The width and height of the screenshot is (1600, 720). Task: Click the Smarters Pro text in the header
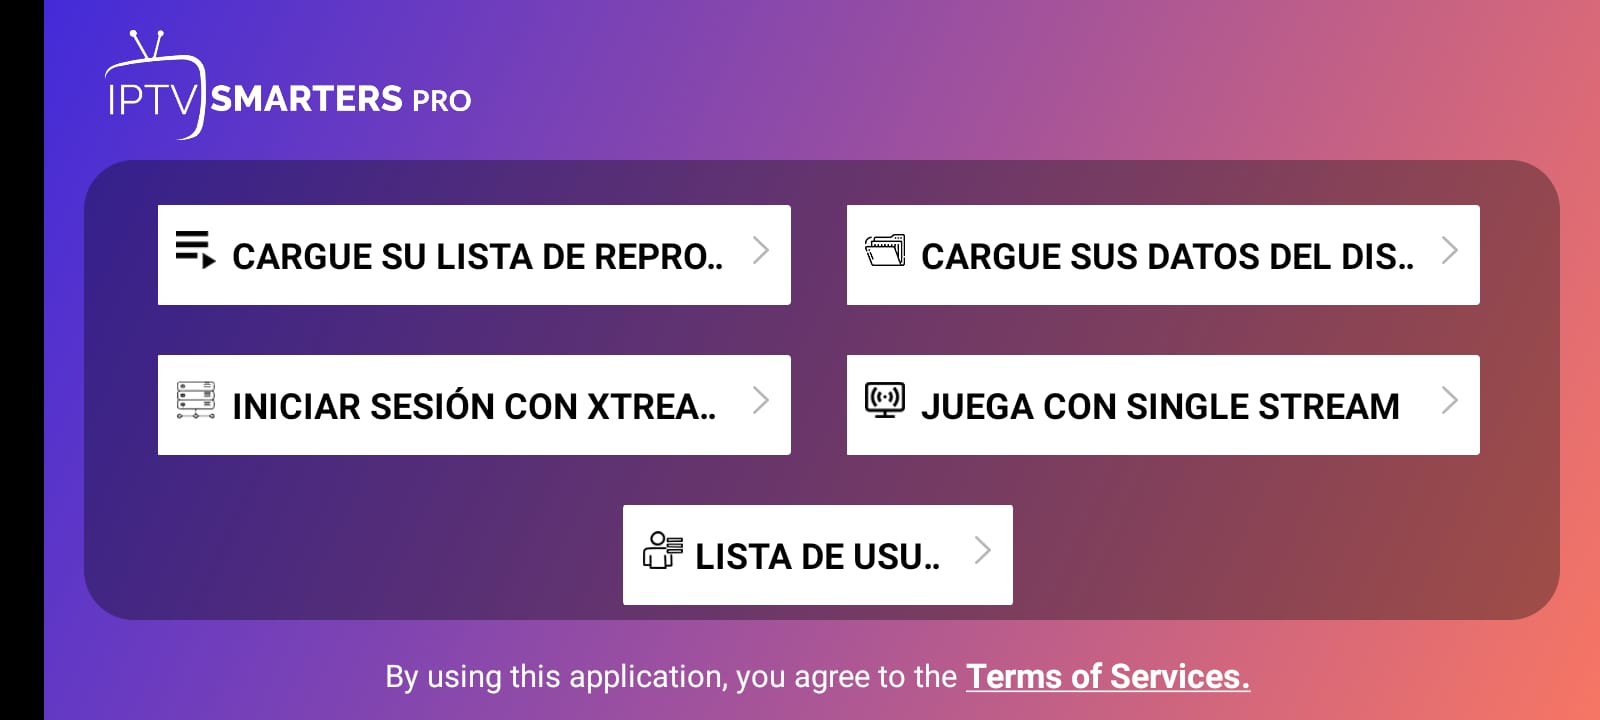click(341, 99)
